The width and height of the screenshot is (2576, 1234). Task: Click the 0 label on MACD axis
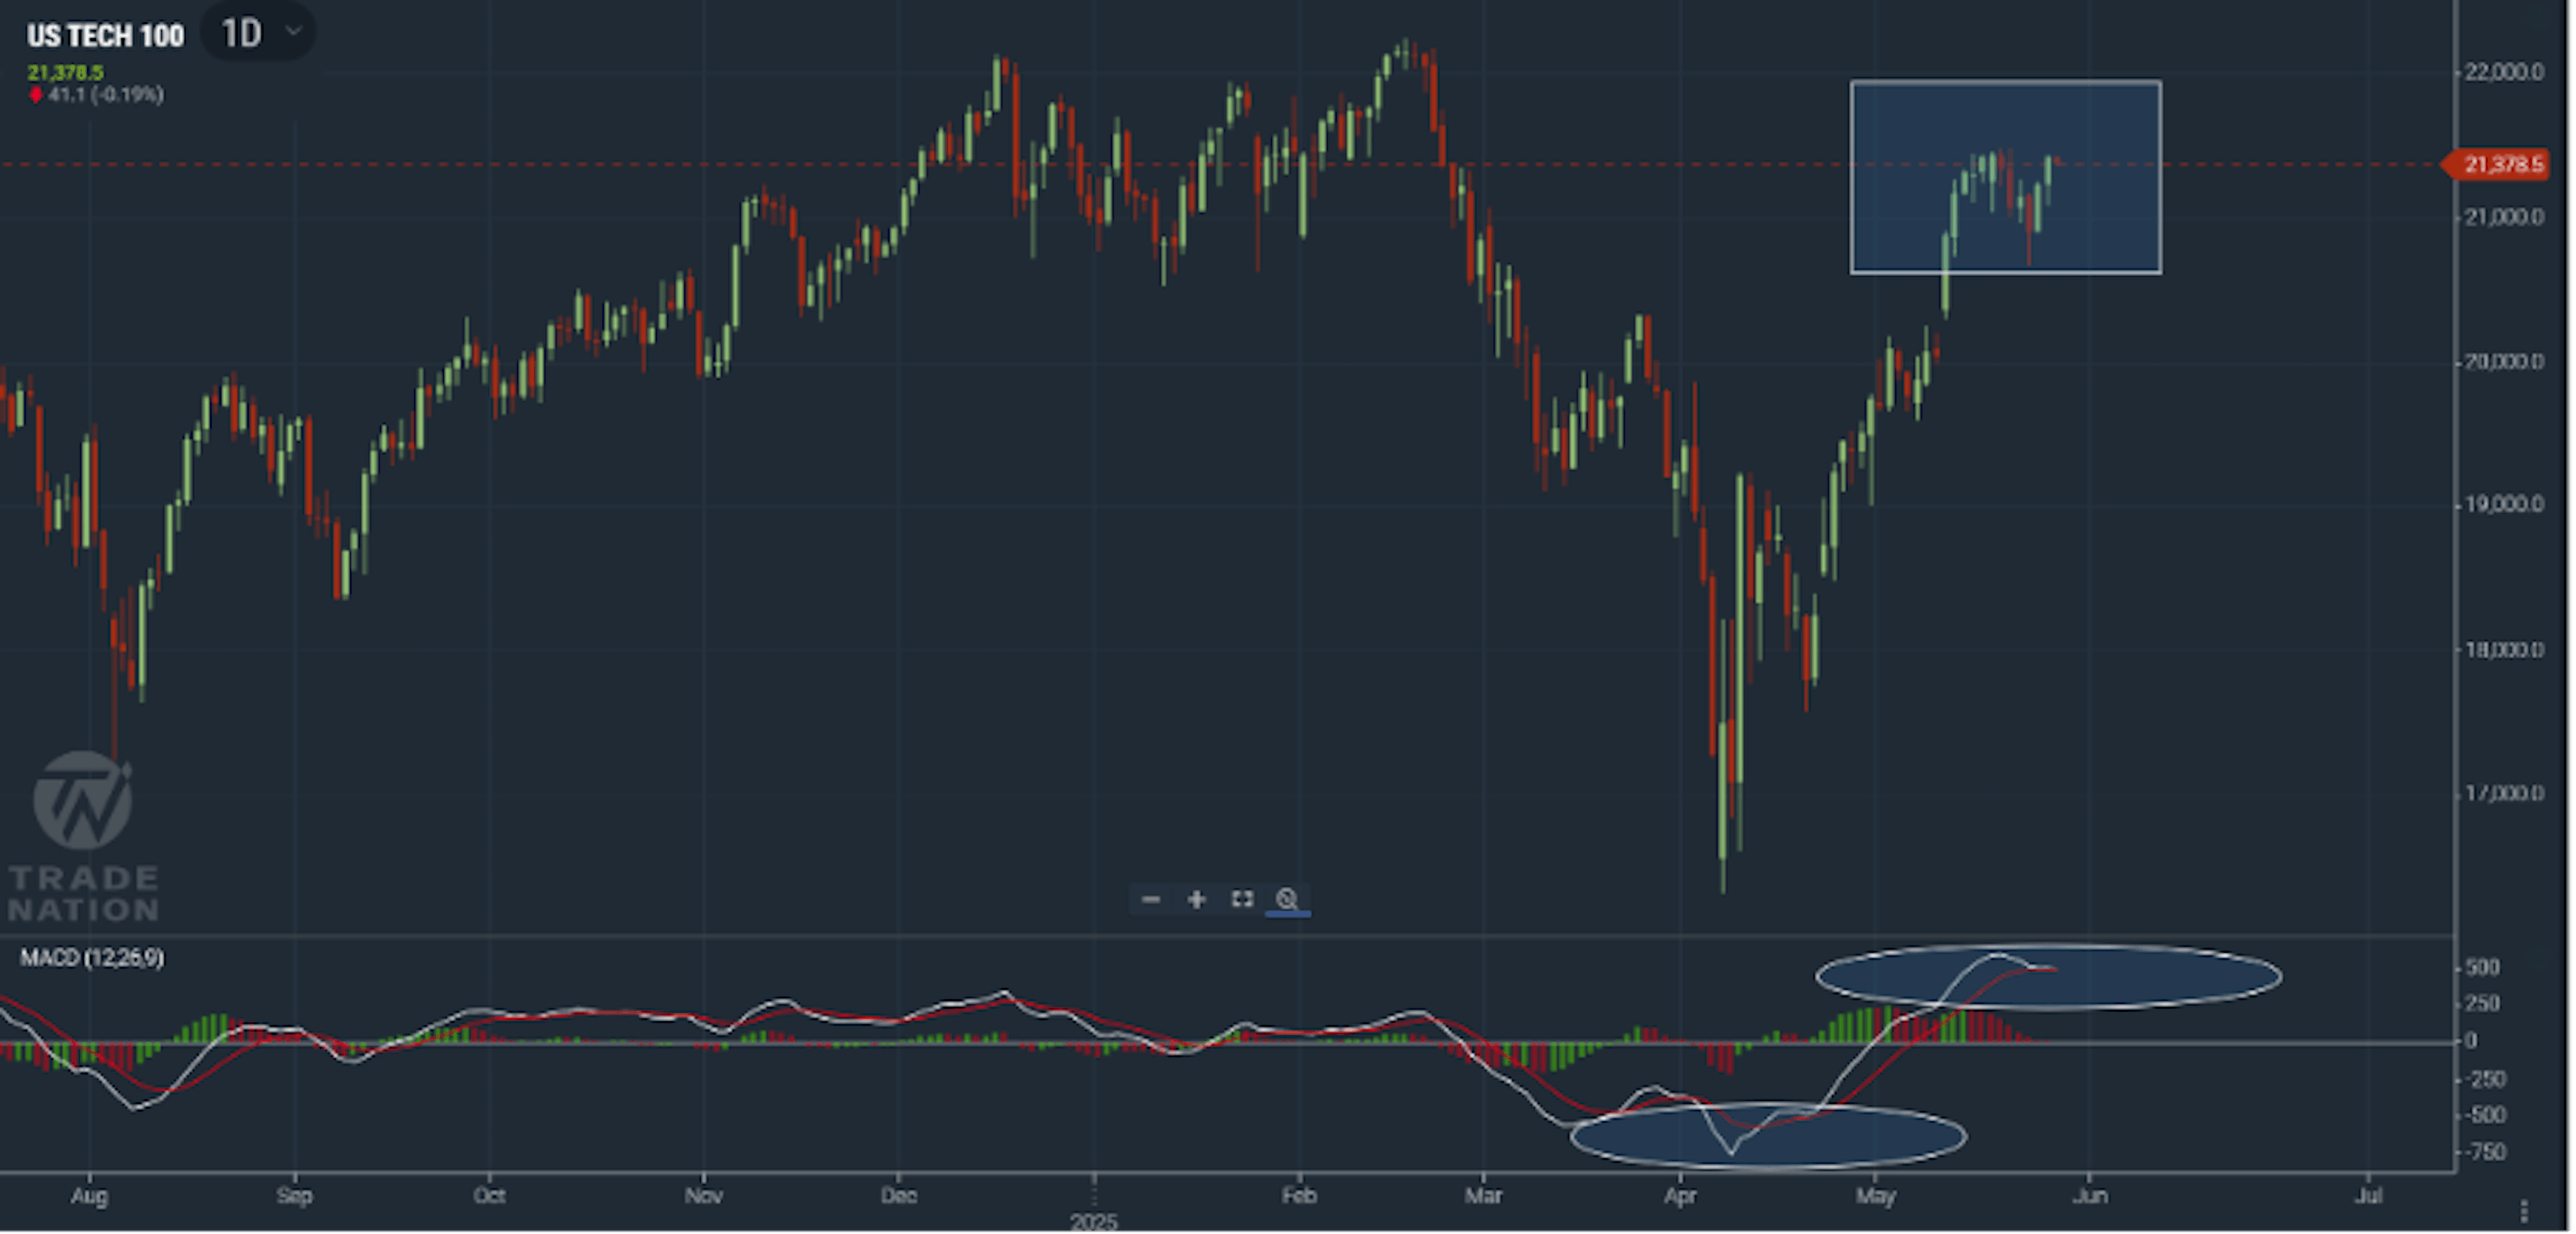click(2471, 1041)
